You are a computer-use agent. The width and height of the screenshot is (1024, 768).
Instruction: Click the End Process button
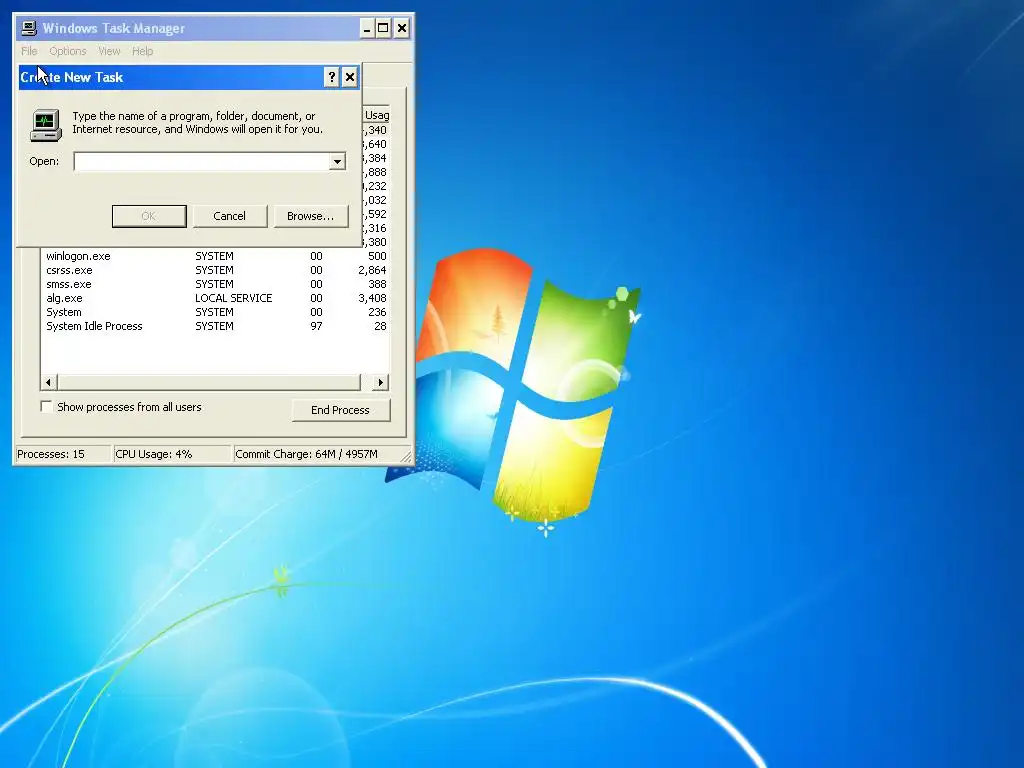tap(340, 410)
